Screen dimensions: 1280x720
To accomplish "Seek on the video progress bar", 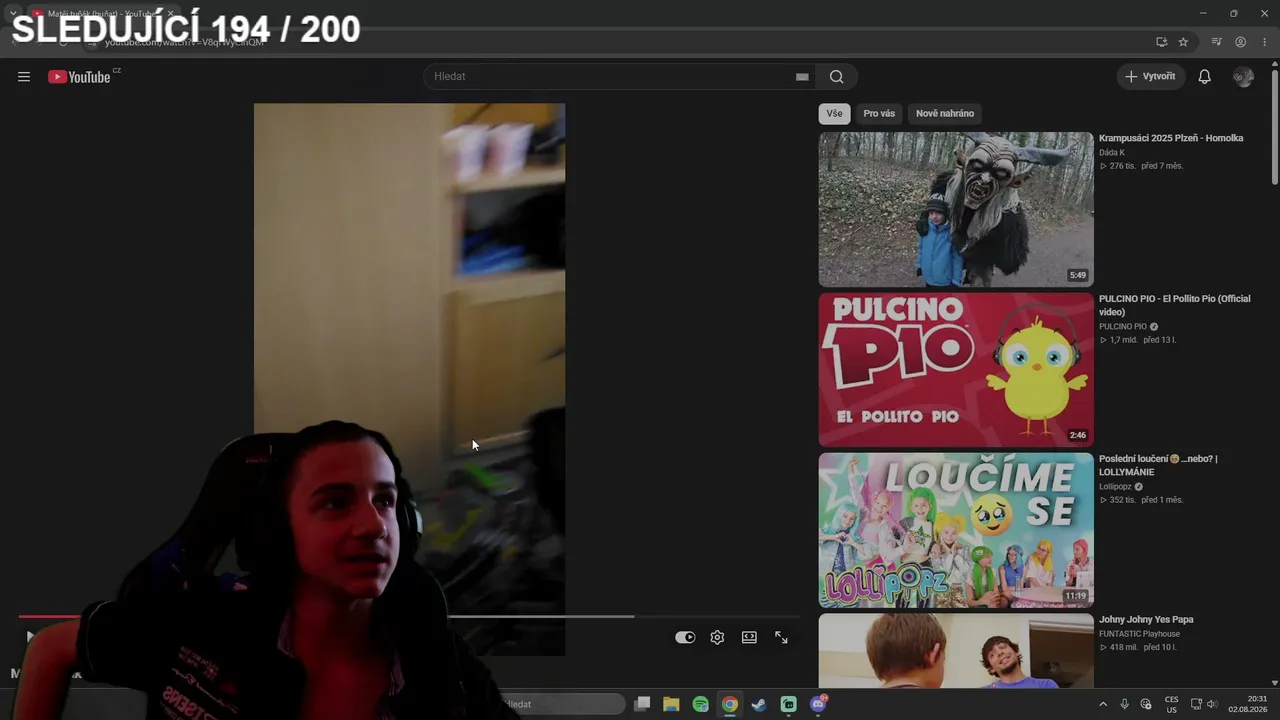I will (408, 617).
